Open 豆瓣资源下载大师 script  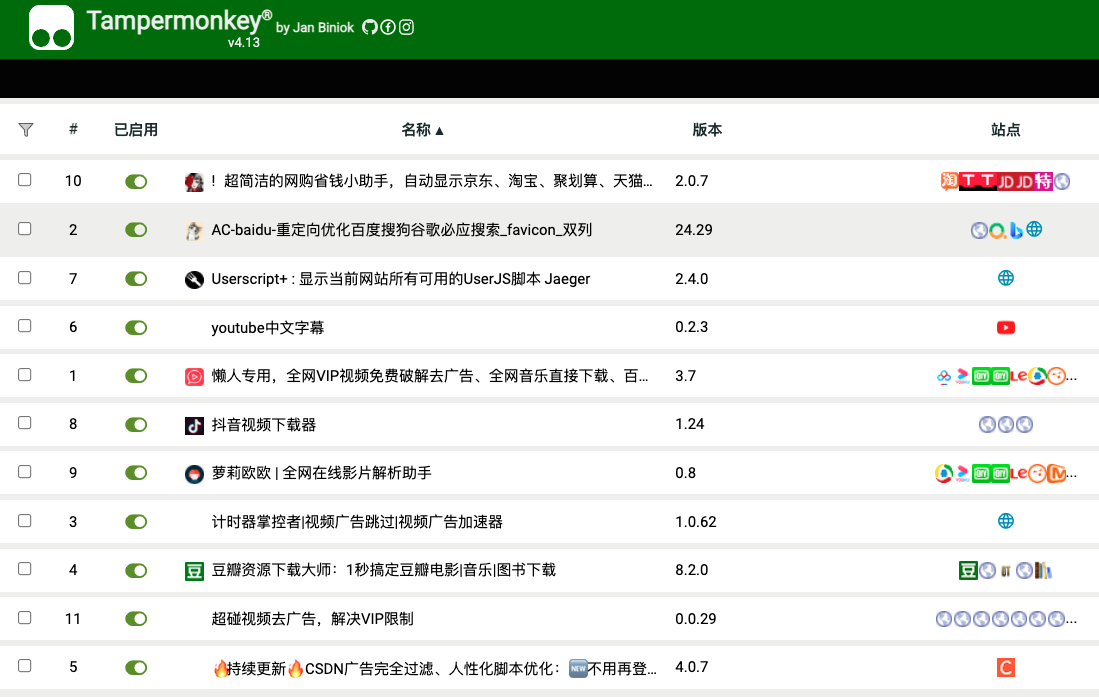[x=383, y=570]
